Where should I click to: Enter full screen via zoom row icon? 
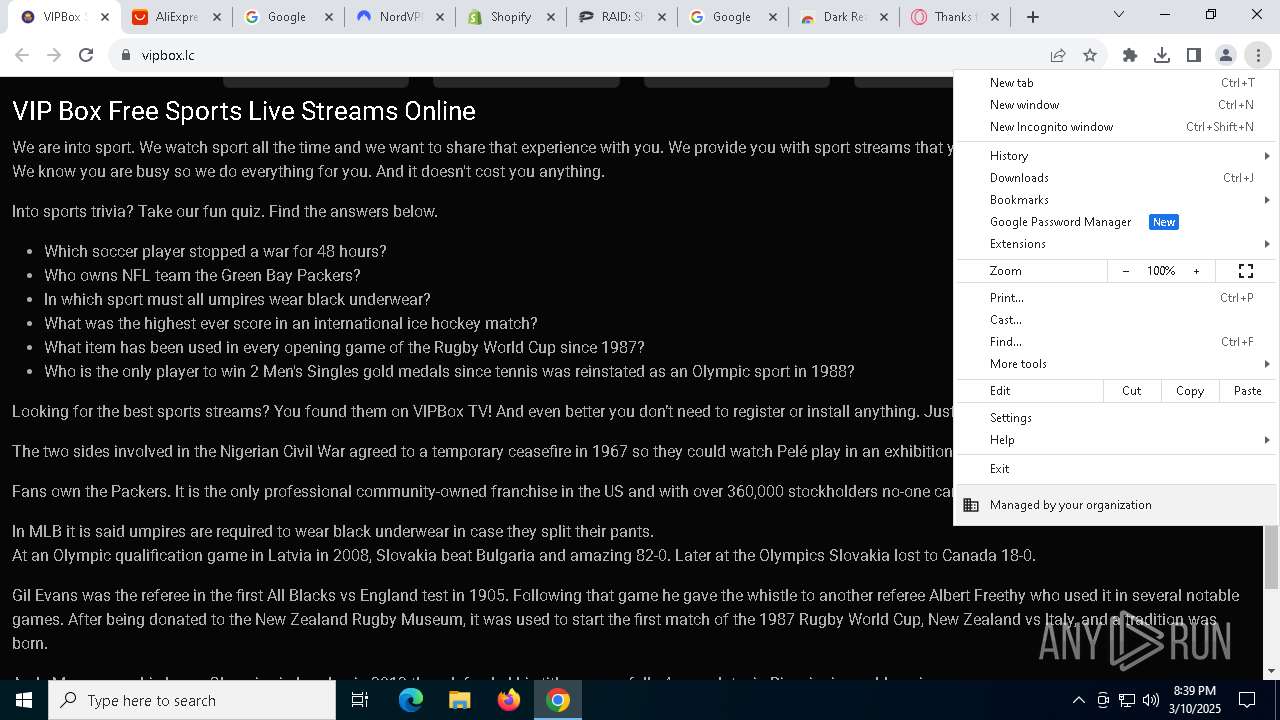coord(1246,271)
